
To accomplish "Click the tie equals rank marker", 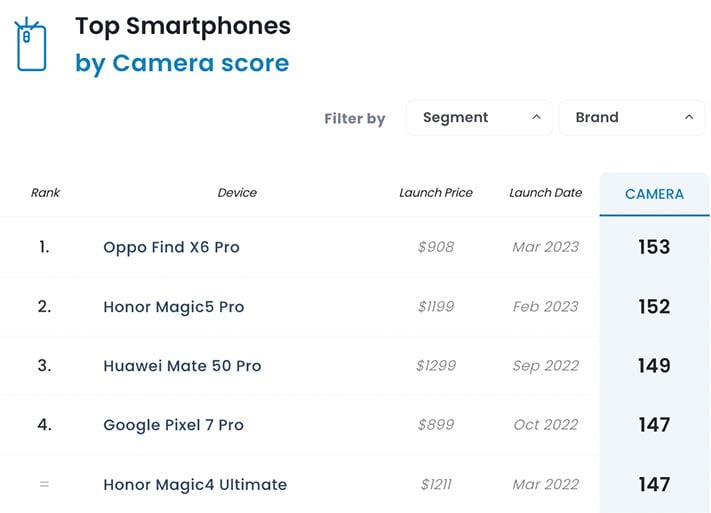I will pos(44,484).
